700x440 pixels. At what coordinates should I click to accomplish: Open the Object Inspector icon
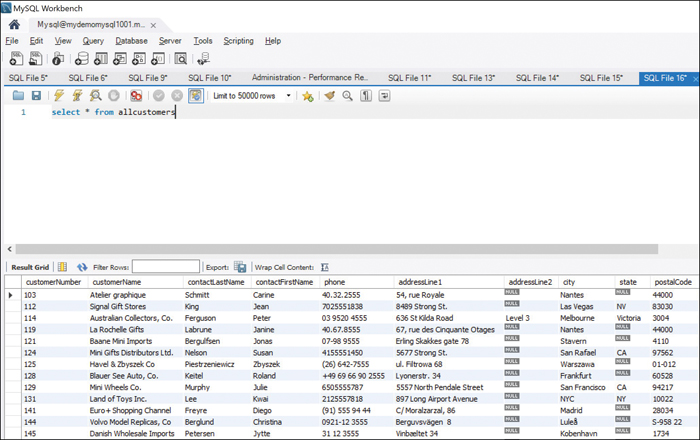click(x=58, y=58)
